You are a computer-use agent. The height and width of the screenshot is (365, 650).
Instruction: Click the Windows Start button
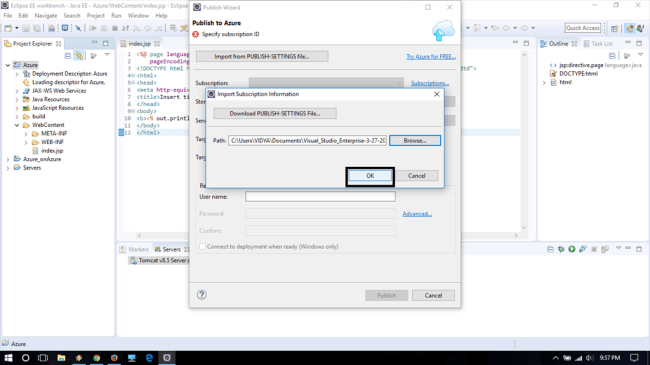coord(8,358)
